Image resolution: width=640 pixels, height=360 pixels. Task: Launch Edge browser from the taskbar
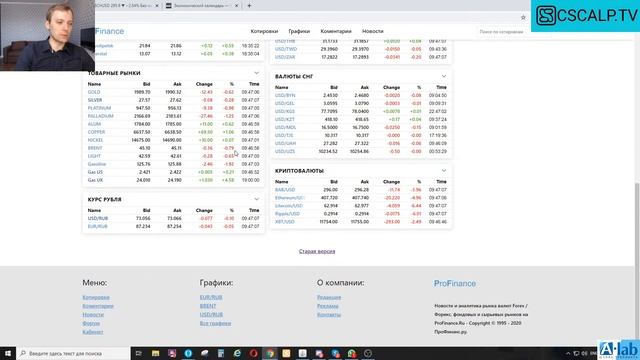237,353
